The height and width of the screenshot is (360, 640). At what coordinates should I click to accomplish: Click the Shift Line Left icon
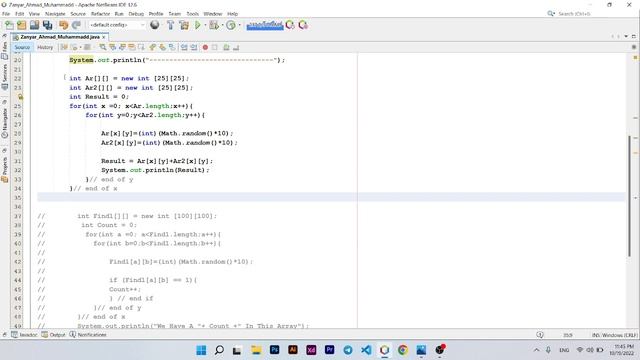pyautogui.click(x=184, y=48)
